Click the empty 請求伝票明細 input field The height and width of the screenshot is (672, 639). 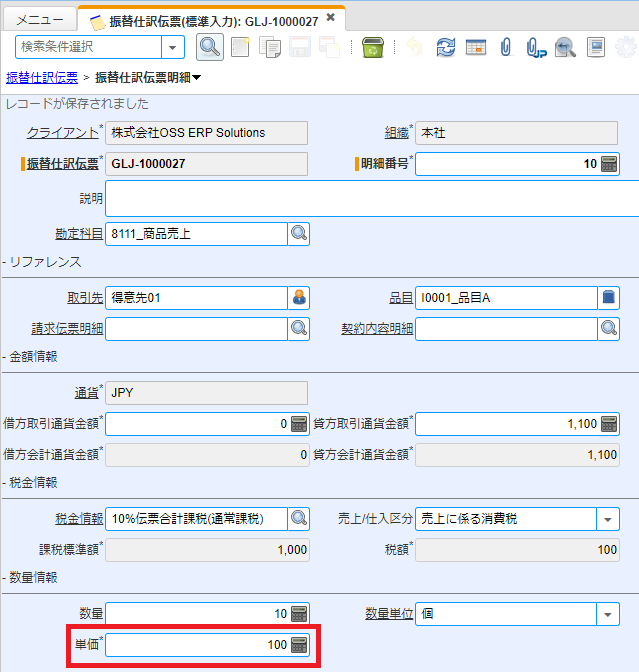pyautogui.click(x=196, y=329)
